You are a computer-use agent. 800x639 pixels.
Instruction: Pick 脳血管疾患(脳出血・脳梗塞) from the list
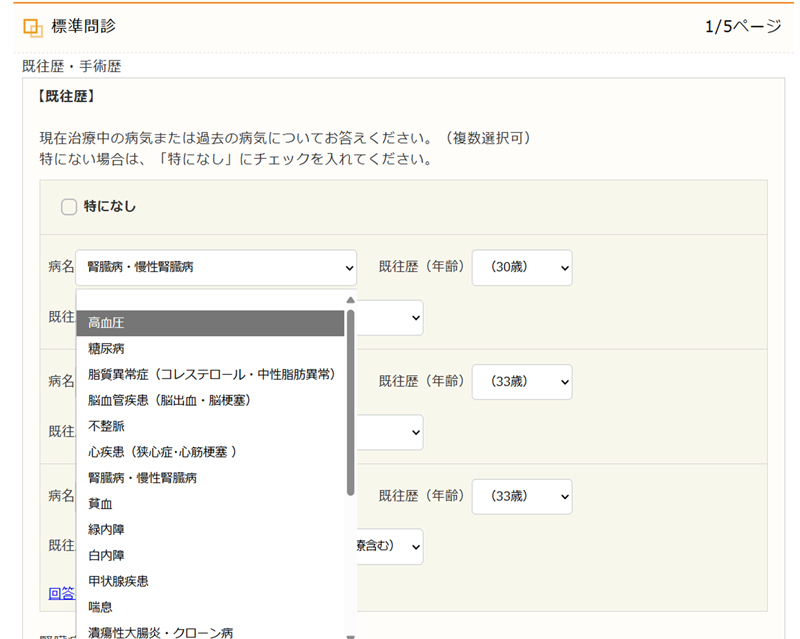(210, 400)
